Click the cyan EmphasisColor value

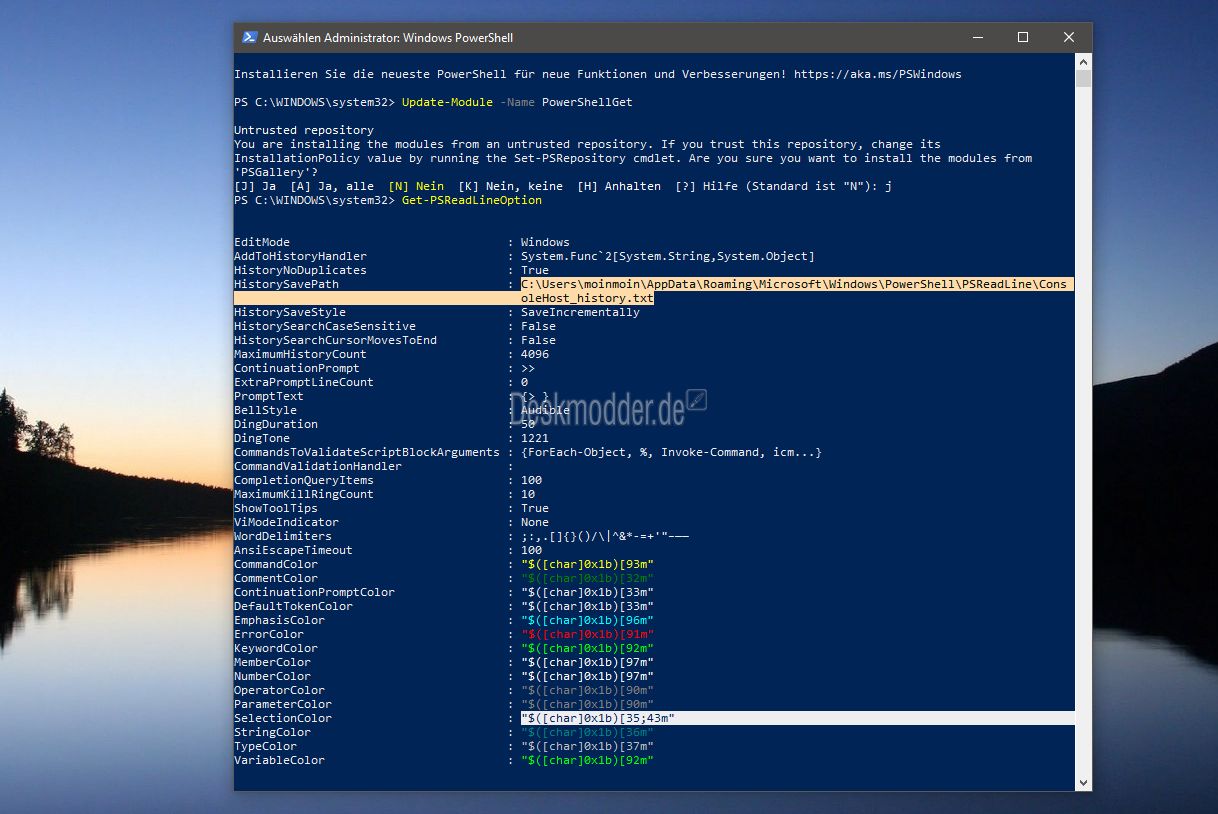coord(587,620)
